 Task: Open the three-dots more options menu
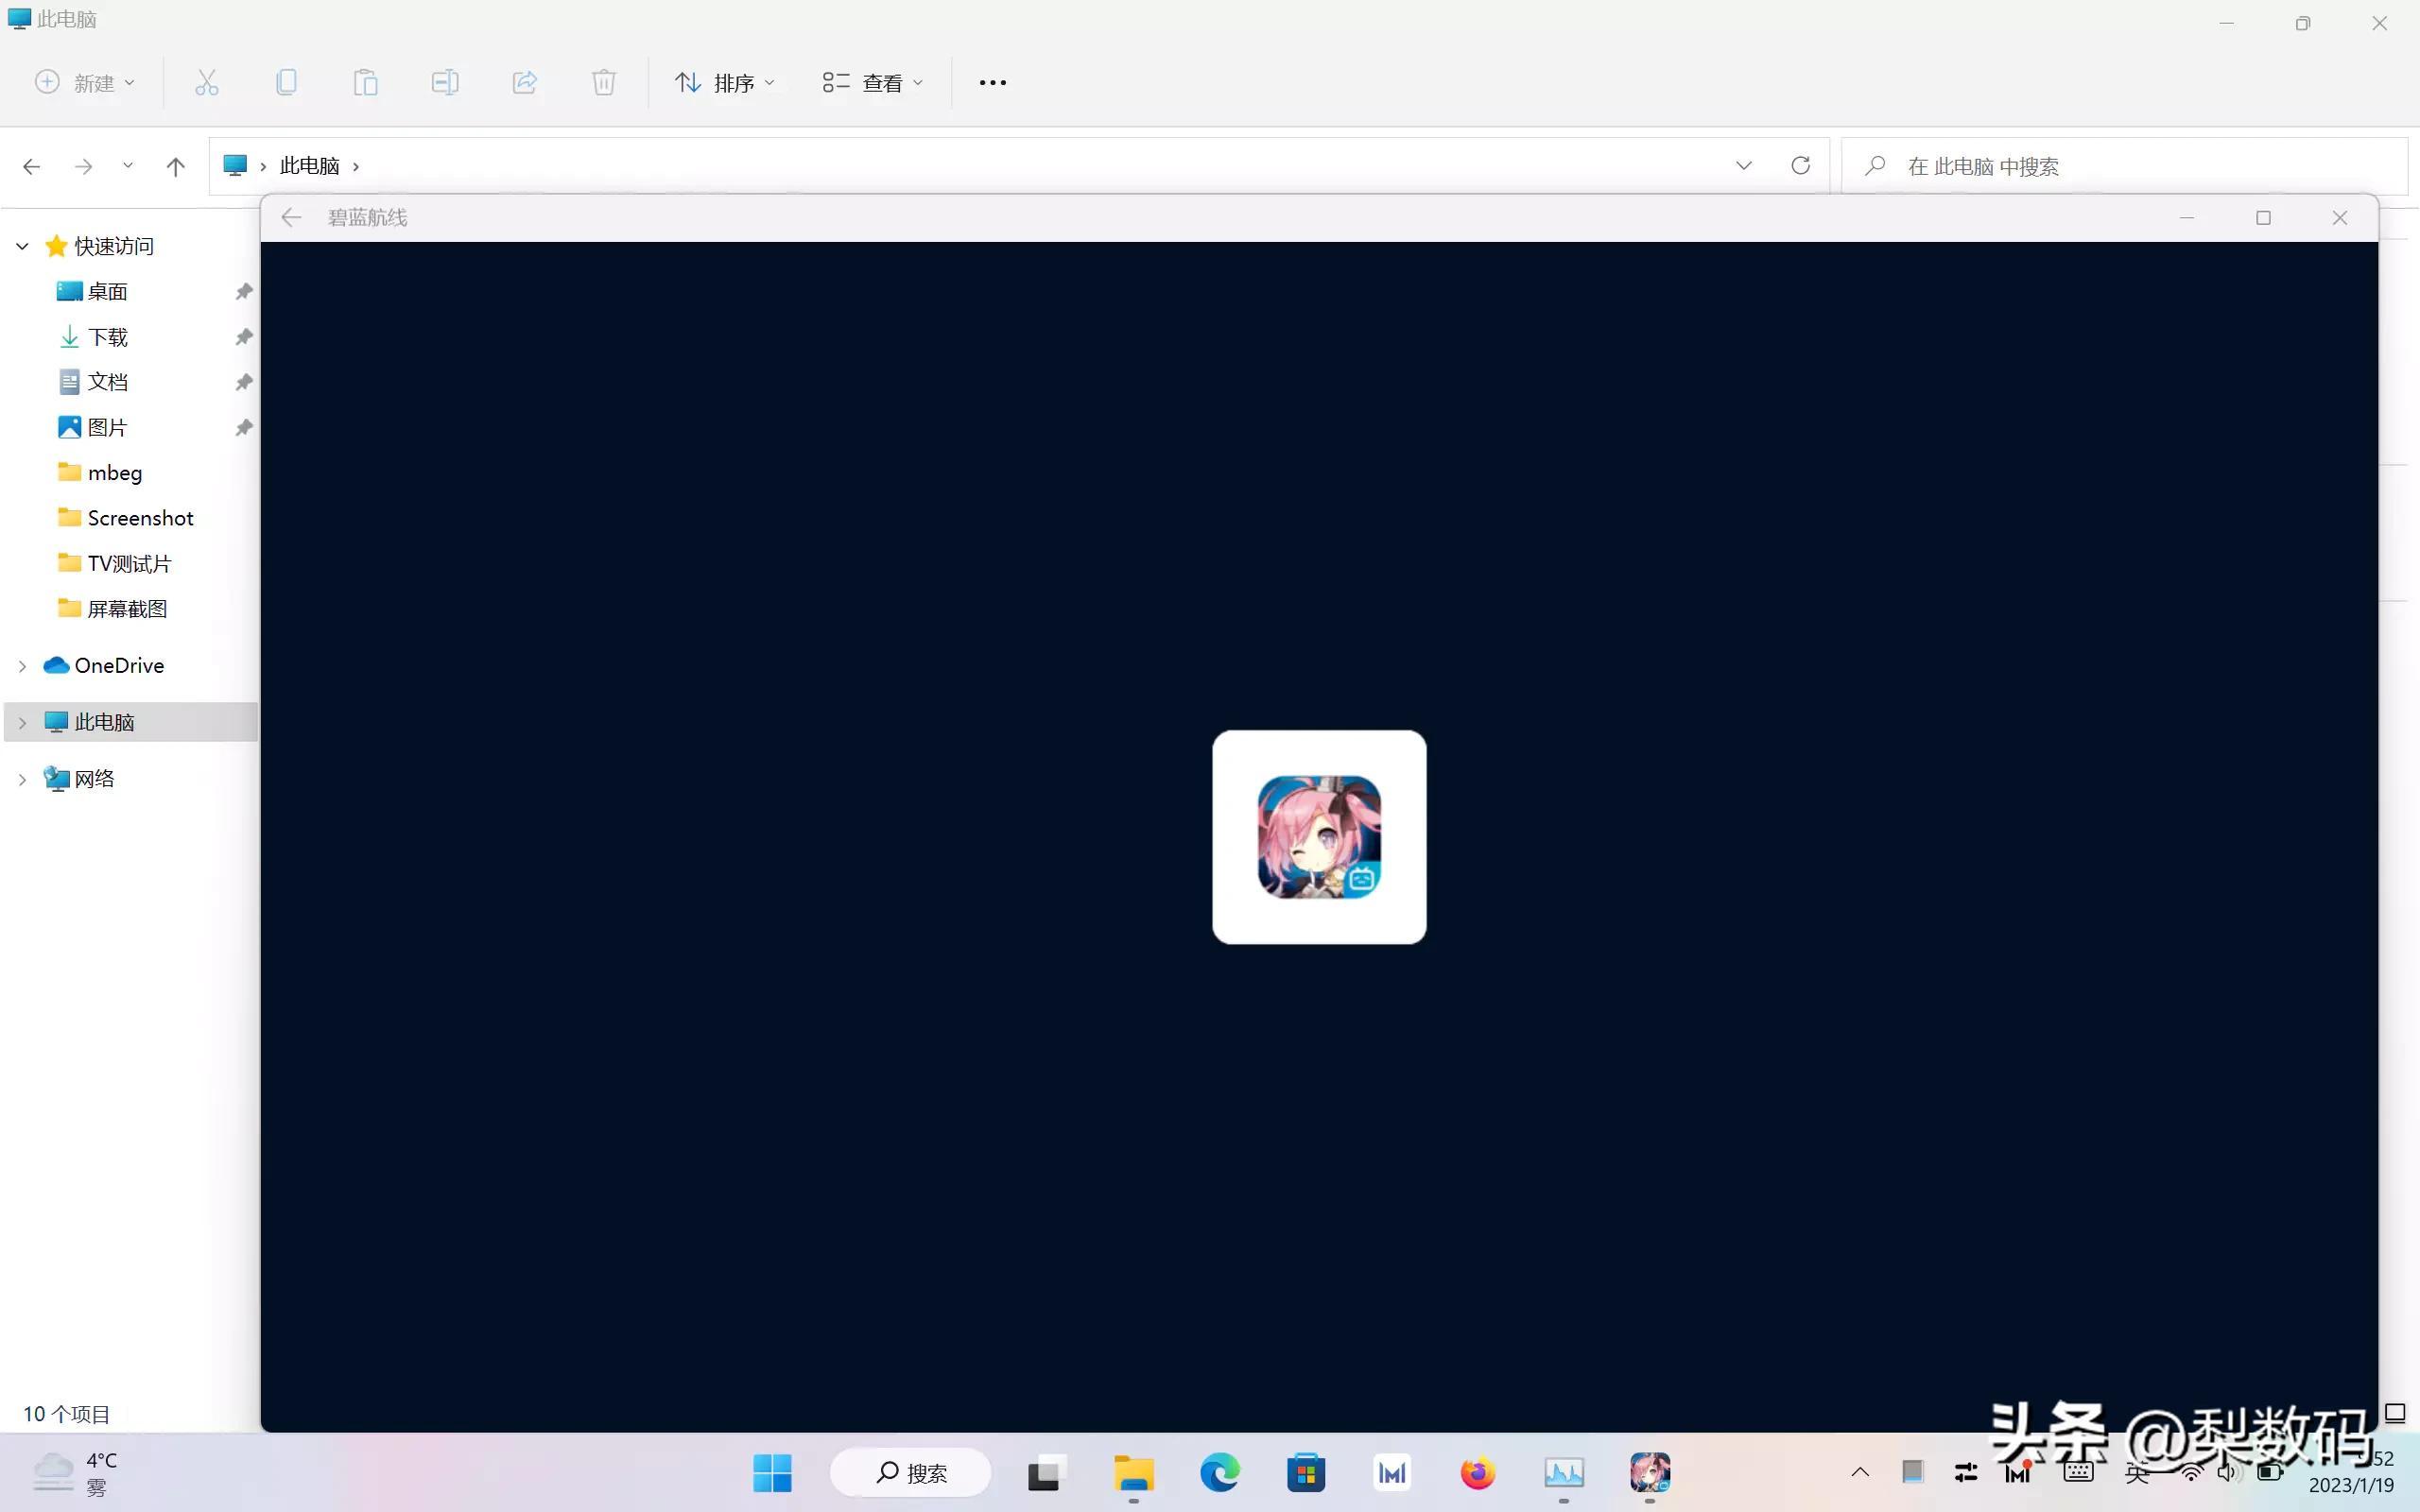click(992, 83)
